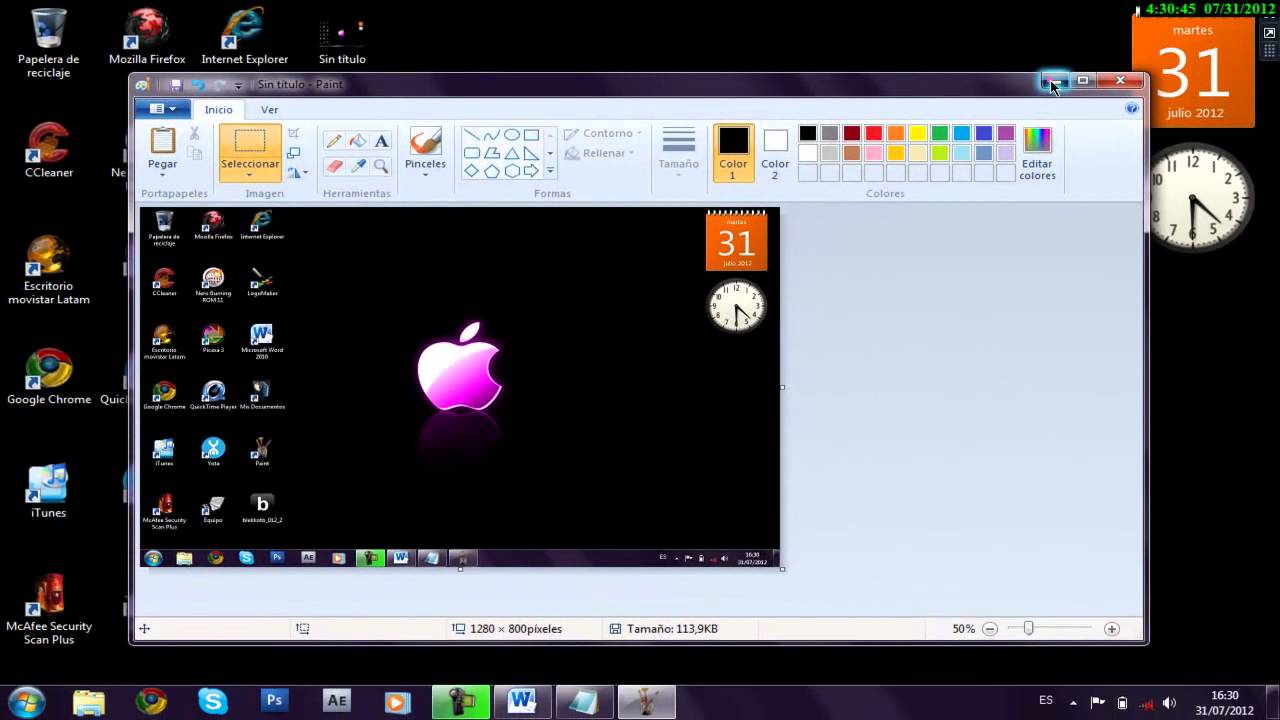The image size is (1280, 720).
Task: Choose the Diamond shape in Formas
Action: click(x=471, y=171)
